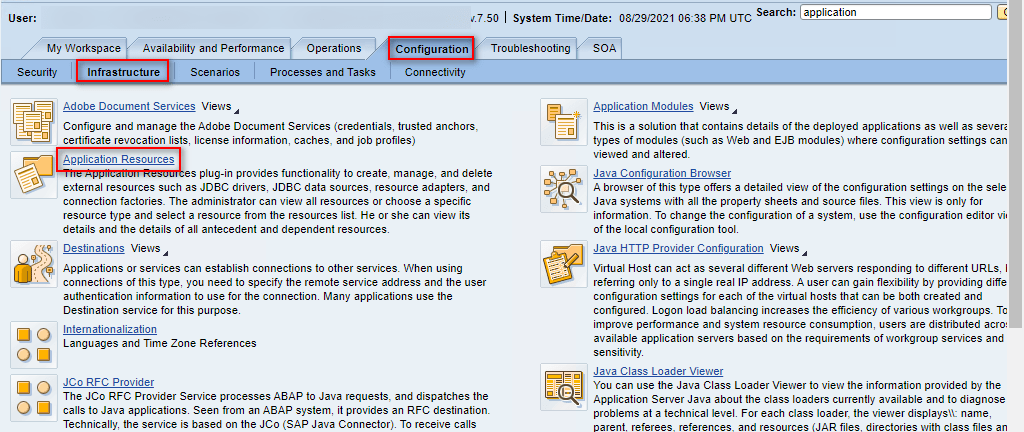Image resolution: width=1024 pixels, height=432 pixels.
Task: Switch to the Troubleshooting tab
Action: [530, 48]
